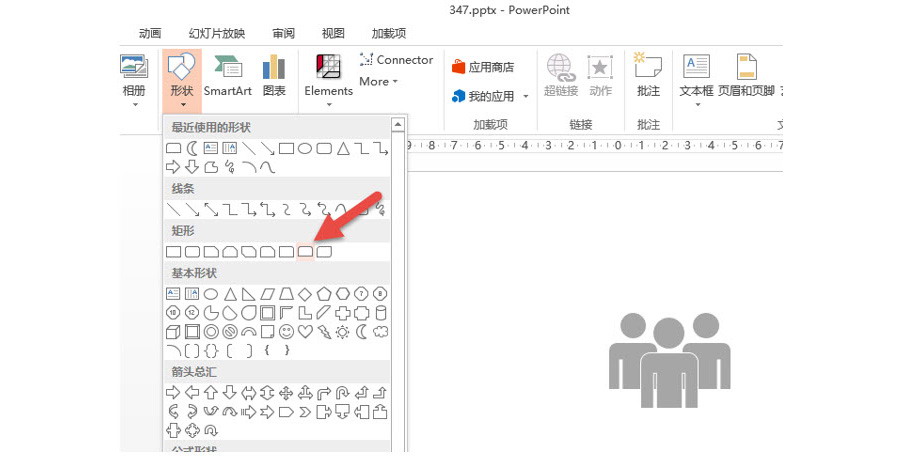Expand the 形状 shapes dropdown
Screen dimensions: 900x468
[181, 80]
